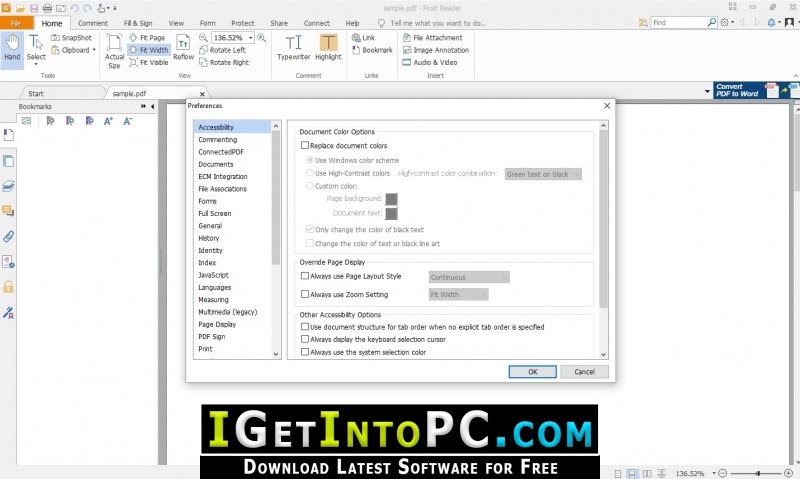Viewport: 800px width, 479px height.
Task: Zoom out with the magnifier minus icon
Action: click(x=203, y=38)
